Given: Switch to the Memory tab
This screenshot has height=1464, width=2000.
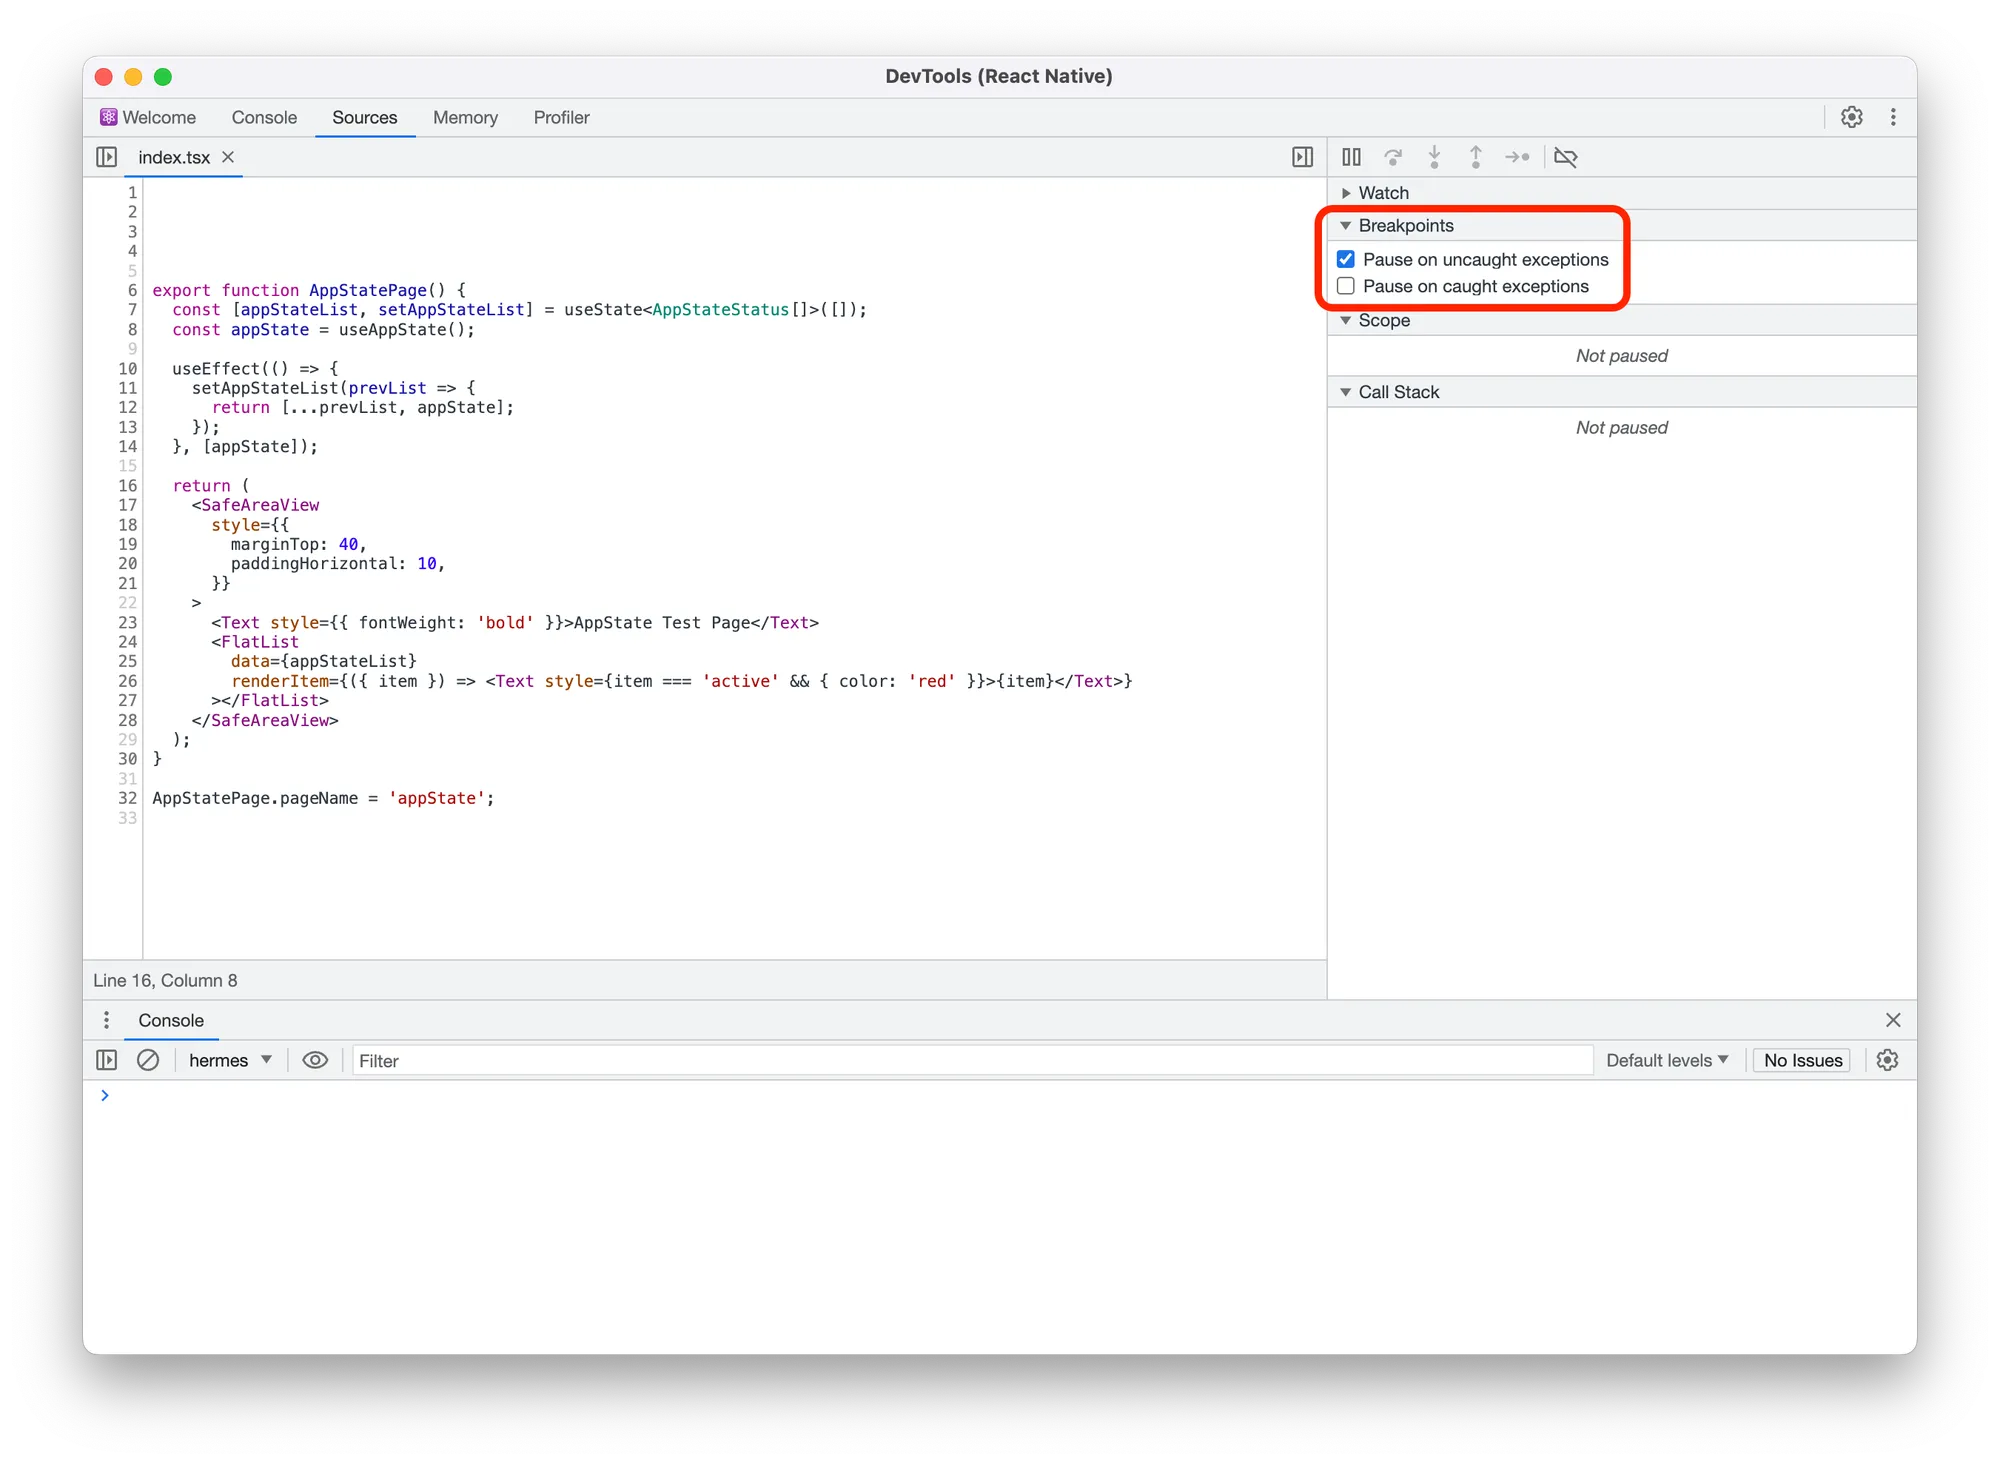Looking at the screenshot, I should [x=465, y=117].
